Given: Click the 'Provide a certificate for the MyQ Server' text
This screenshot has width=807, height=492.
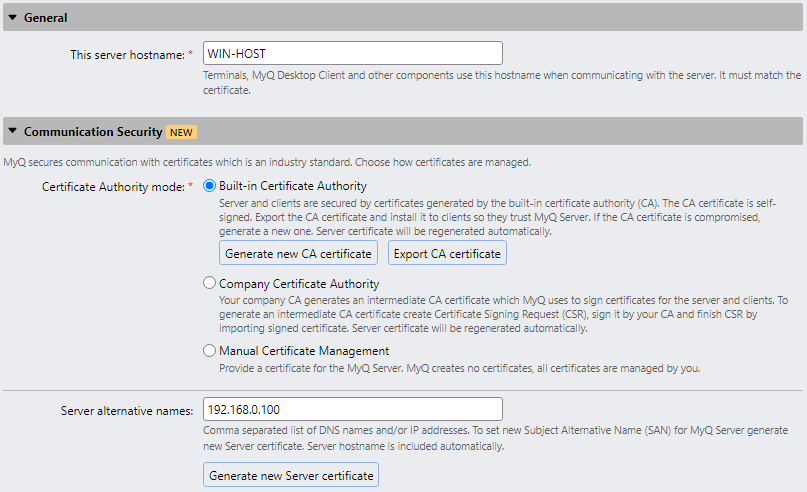Looking at the screenshot, I should [460, 368].
